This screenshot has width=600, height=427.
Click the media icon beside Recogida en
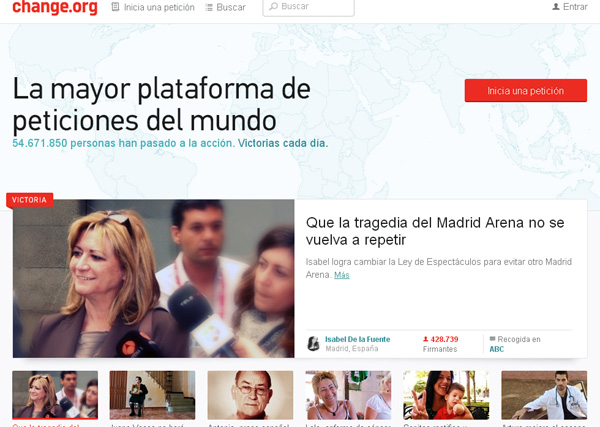point(492,340)
